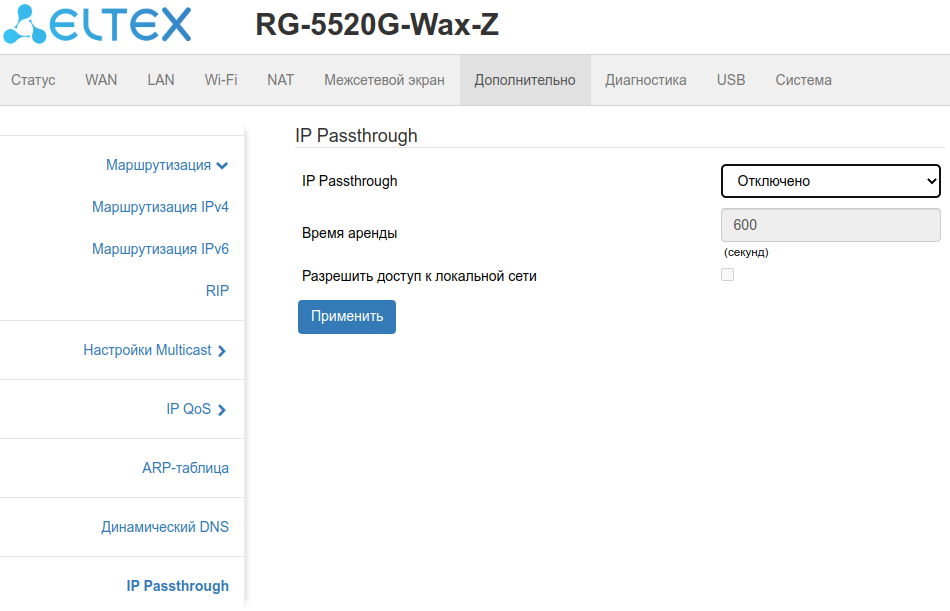Select the Дополнительно tab
The width and height of the screenshot is (950, 611).
click(525, 80)
